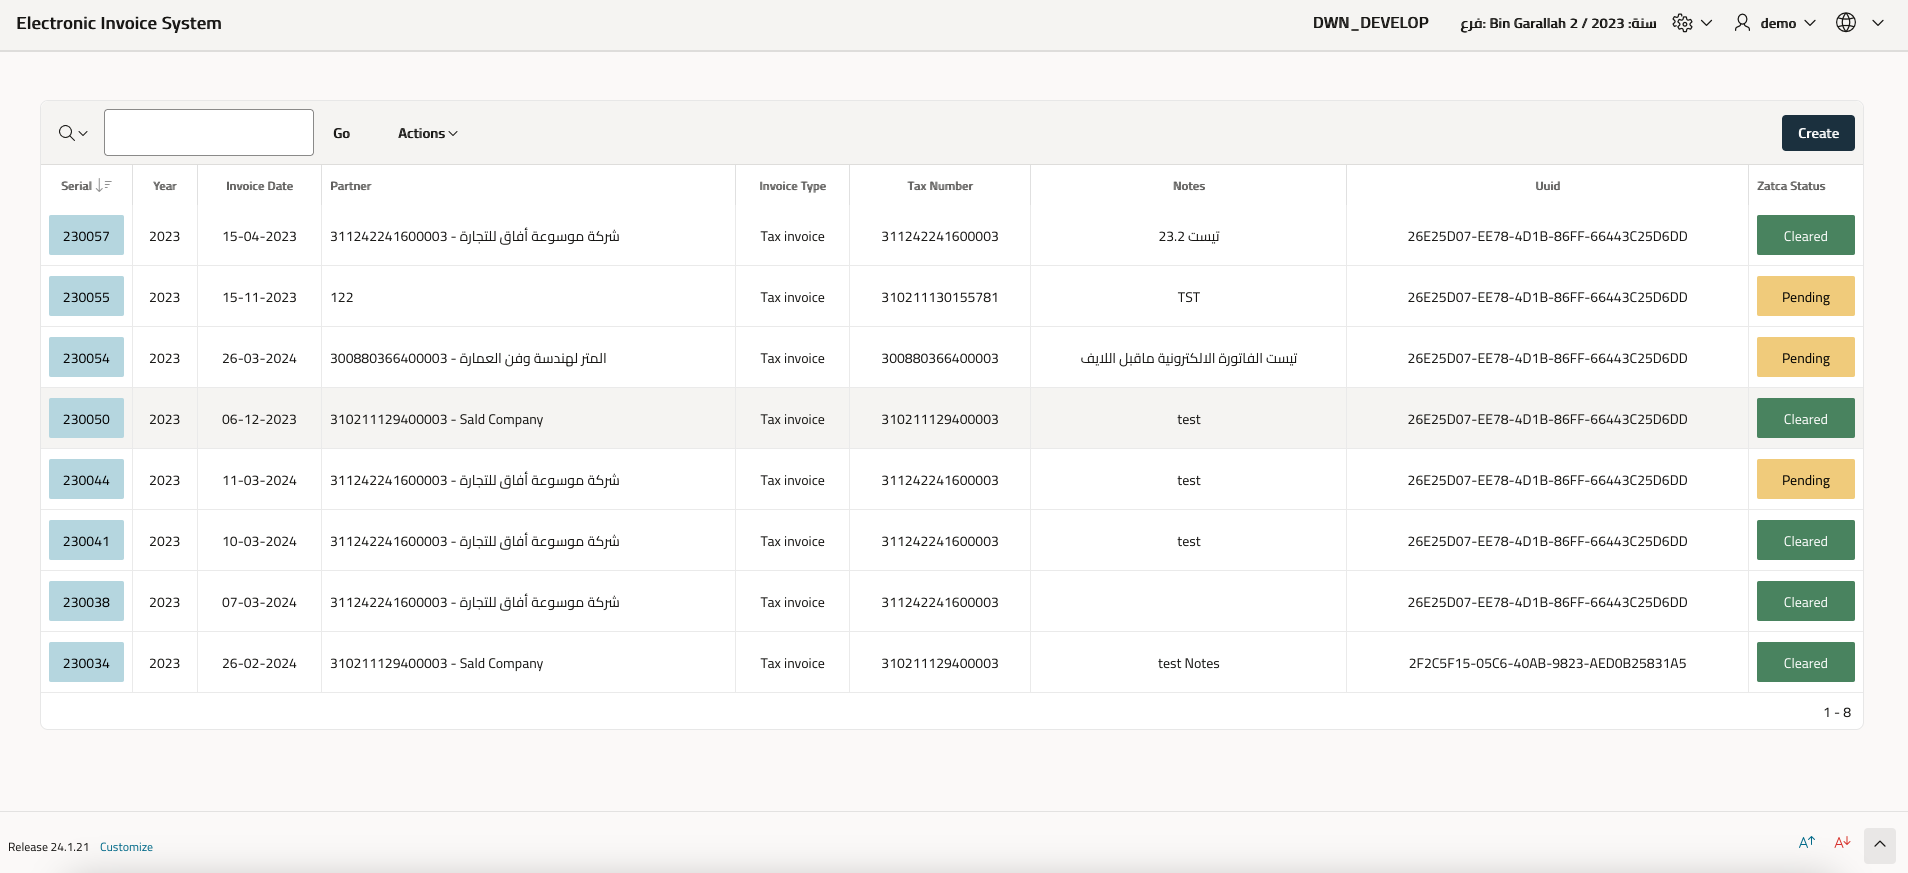
Task: Click the Tax Number column header
Action: [940, 186]
